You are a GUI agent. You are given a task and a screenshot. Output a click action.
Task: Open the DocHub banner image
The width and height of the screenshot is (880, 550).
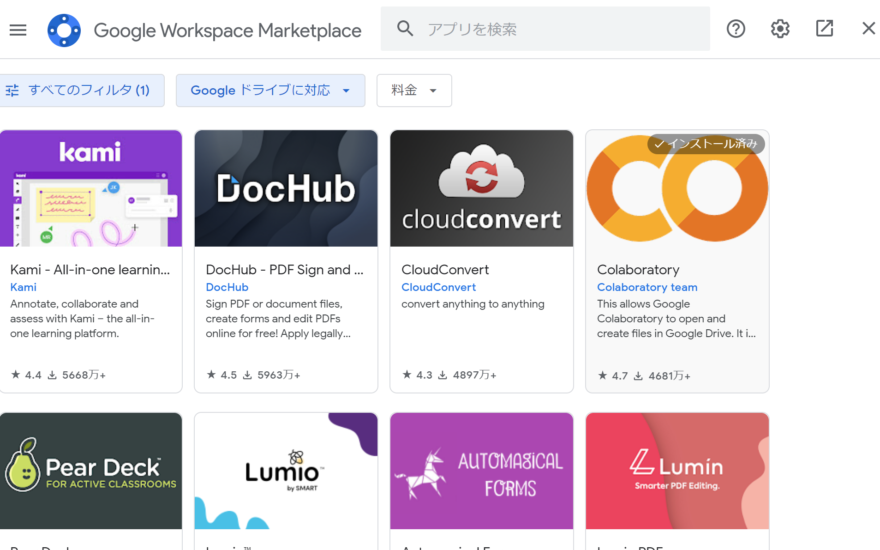point(286,189)
